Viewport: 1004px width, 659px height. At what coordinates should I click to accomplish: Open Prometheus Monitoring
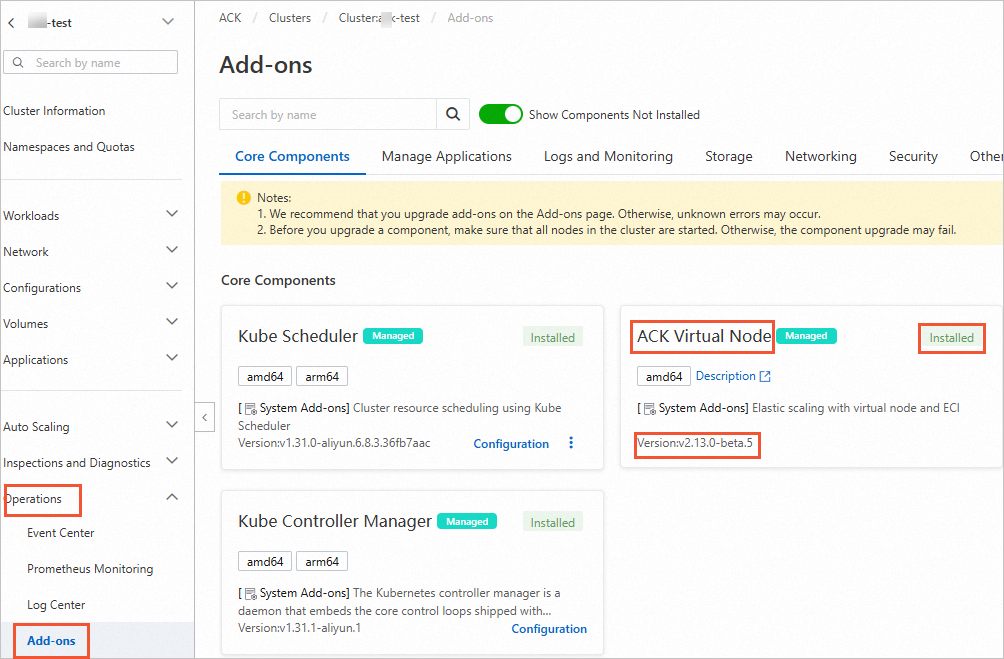tap(90, 569)
